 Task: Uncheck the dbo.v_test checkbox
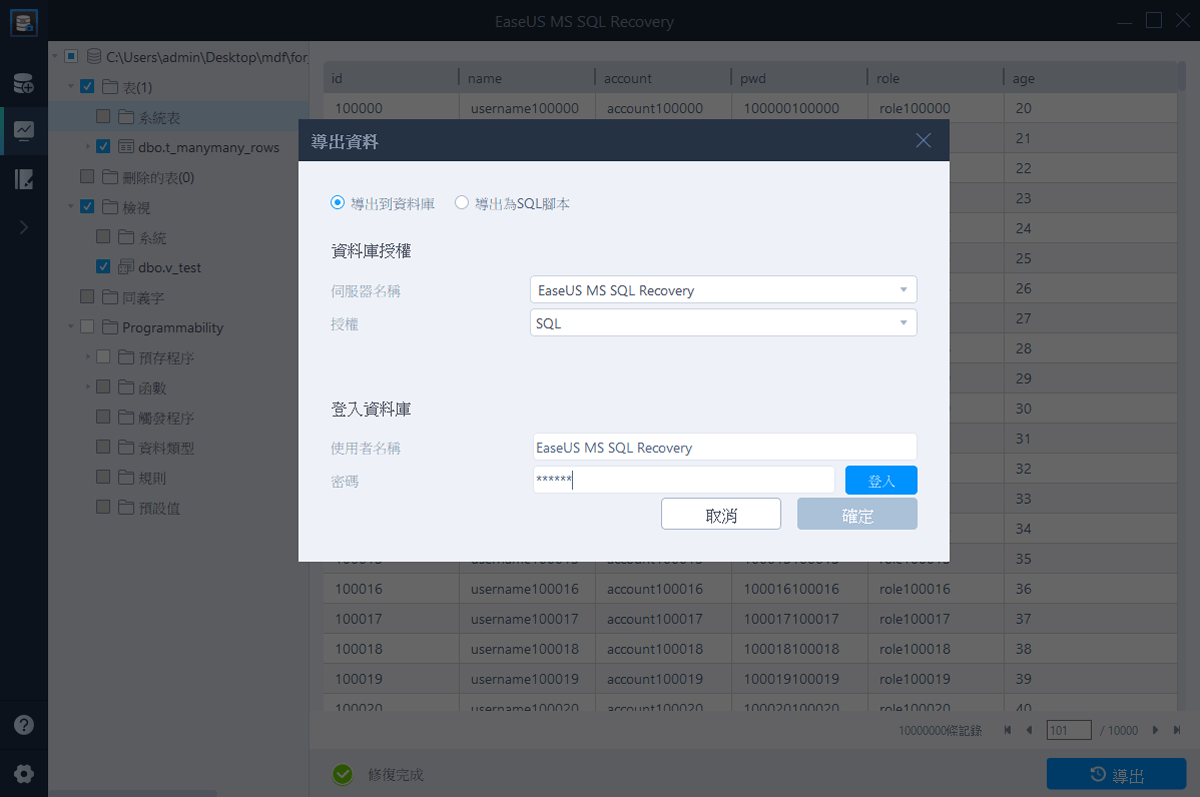103,267
